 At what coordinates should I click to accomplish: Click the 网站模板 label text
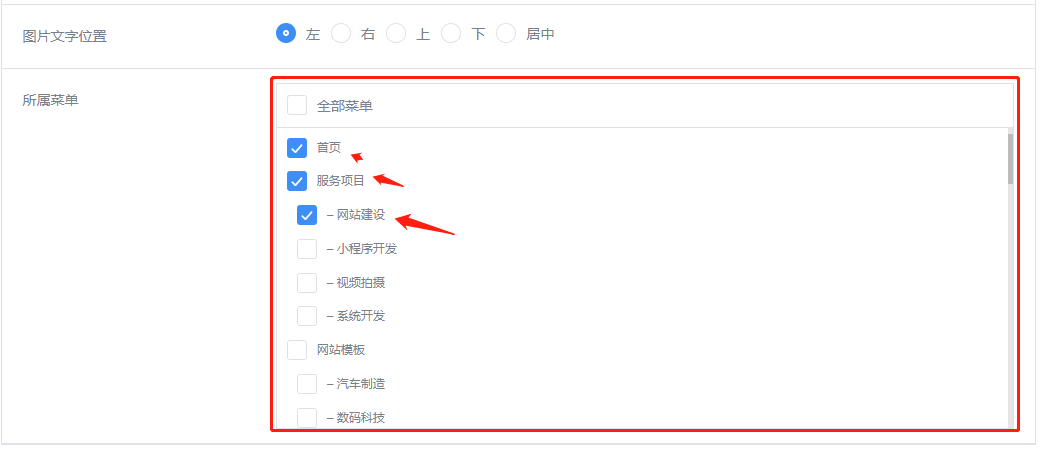click(340, 350)
